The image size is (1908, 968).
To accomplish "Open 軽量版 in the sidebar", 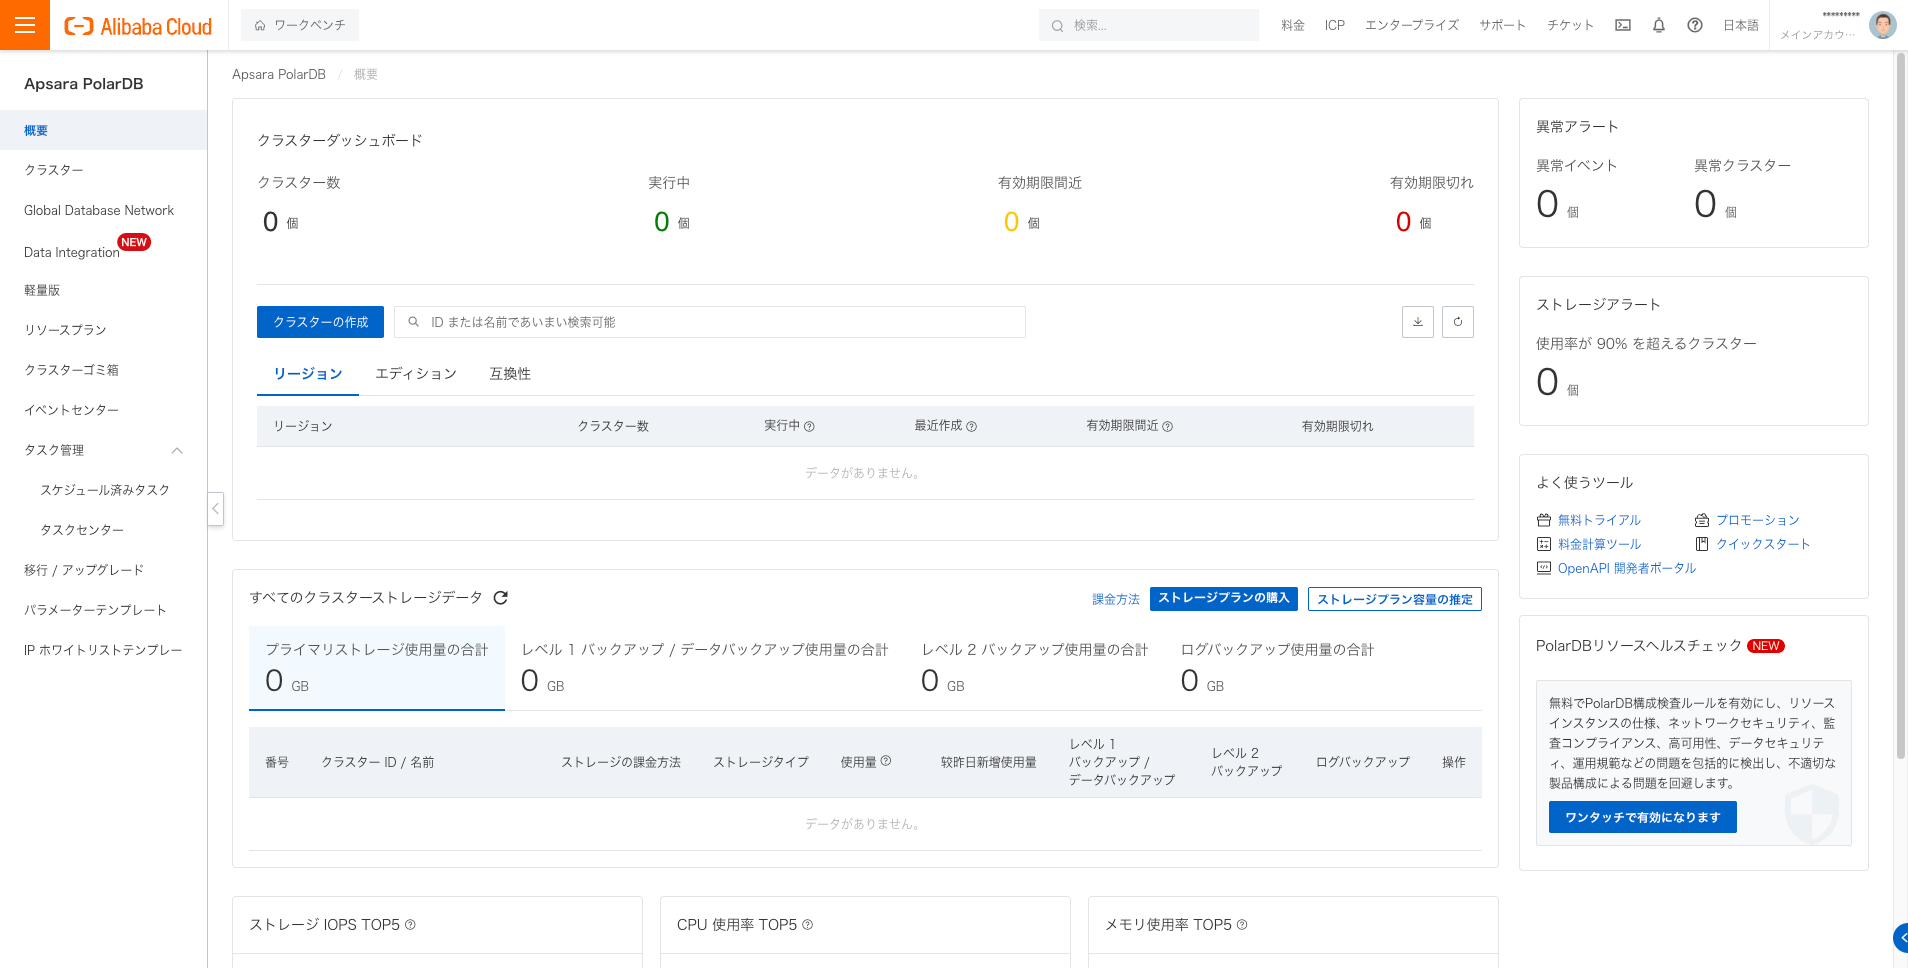I will pos(104,290).
